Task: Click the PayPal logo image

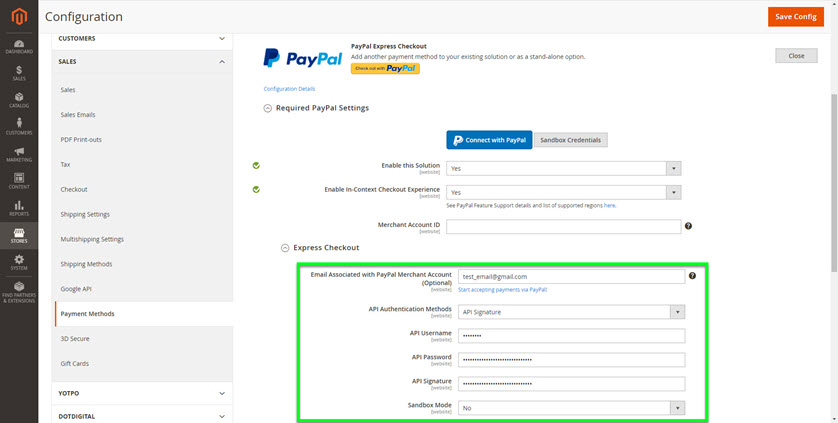Action: (302, 58)
